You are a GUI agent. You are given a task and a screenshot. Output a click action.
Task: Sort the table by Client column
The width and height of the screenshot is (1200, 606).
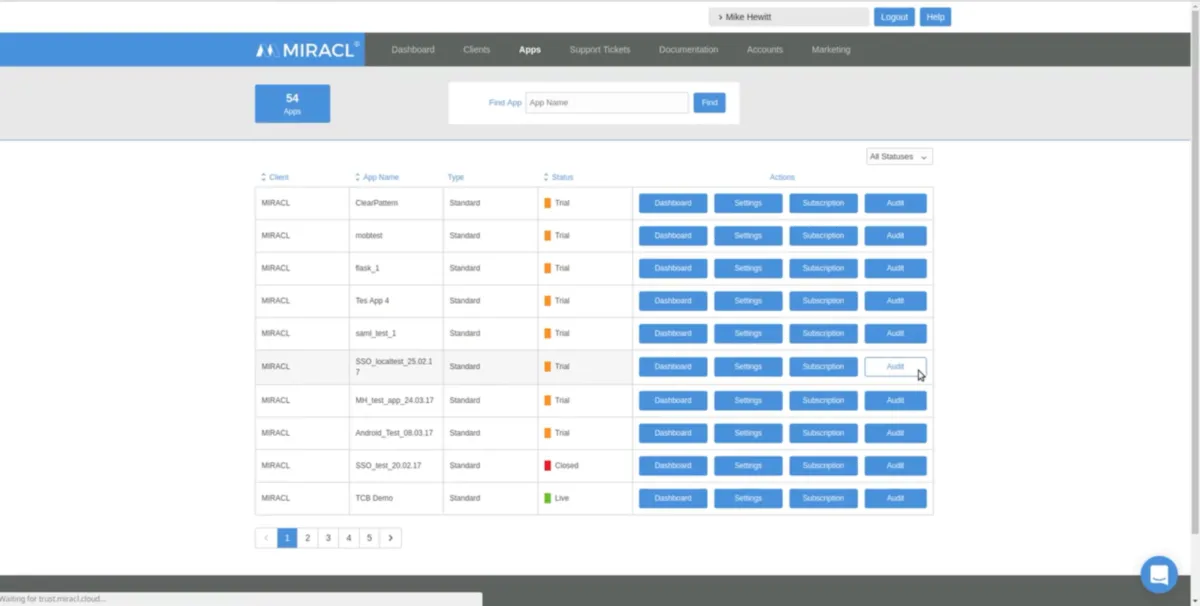pyautogui.click(x=278, y=177)
